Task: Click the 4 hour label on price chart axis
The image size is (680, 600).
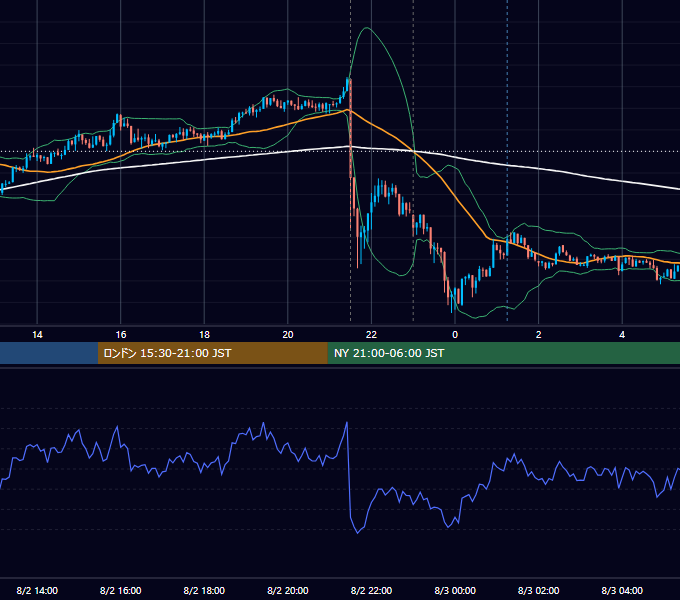Action: coord(622,335)
